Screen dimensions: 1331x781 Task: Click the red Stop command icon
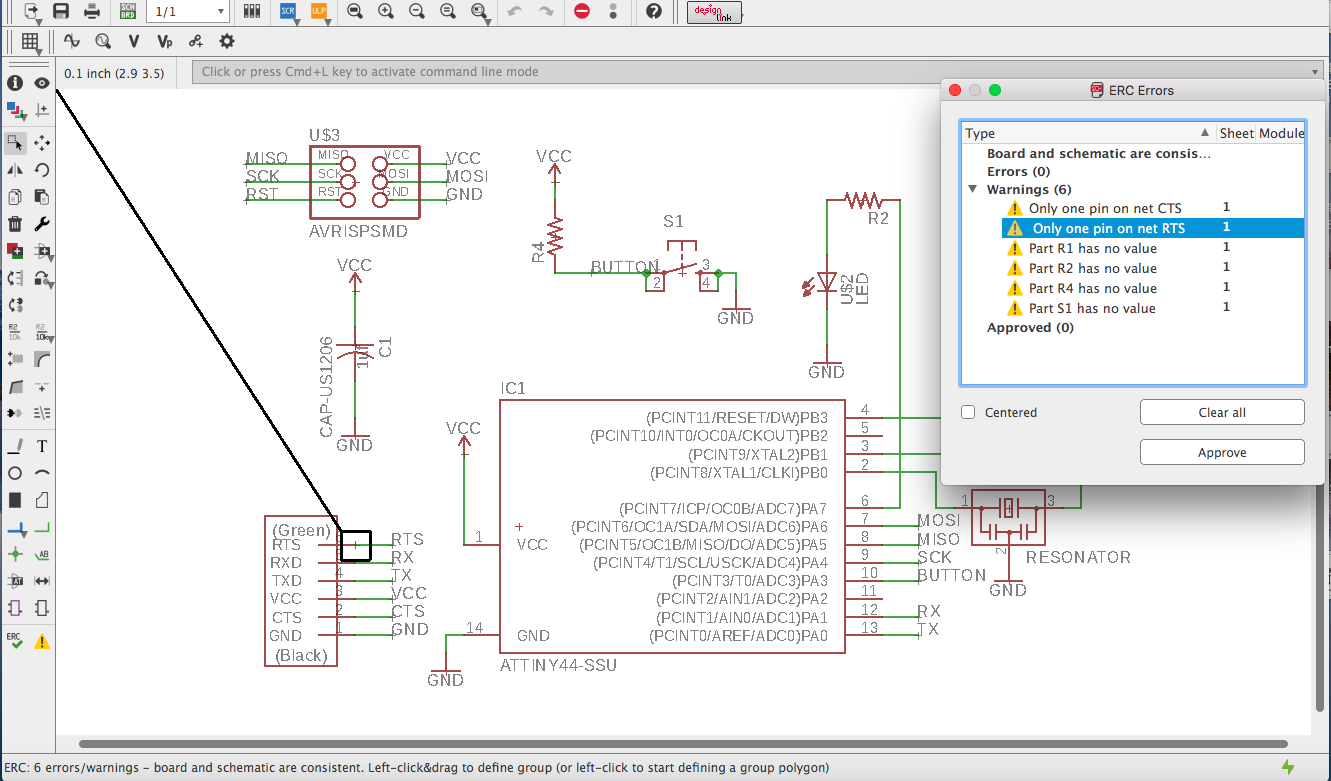pos(582,11)
